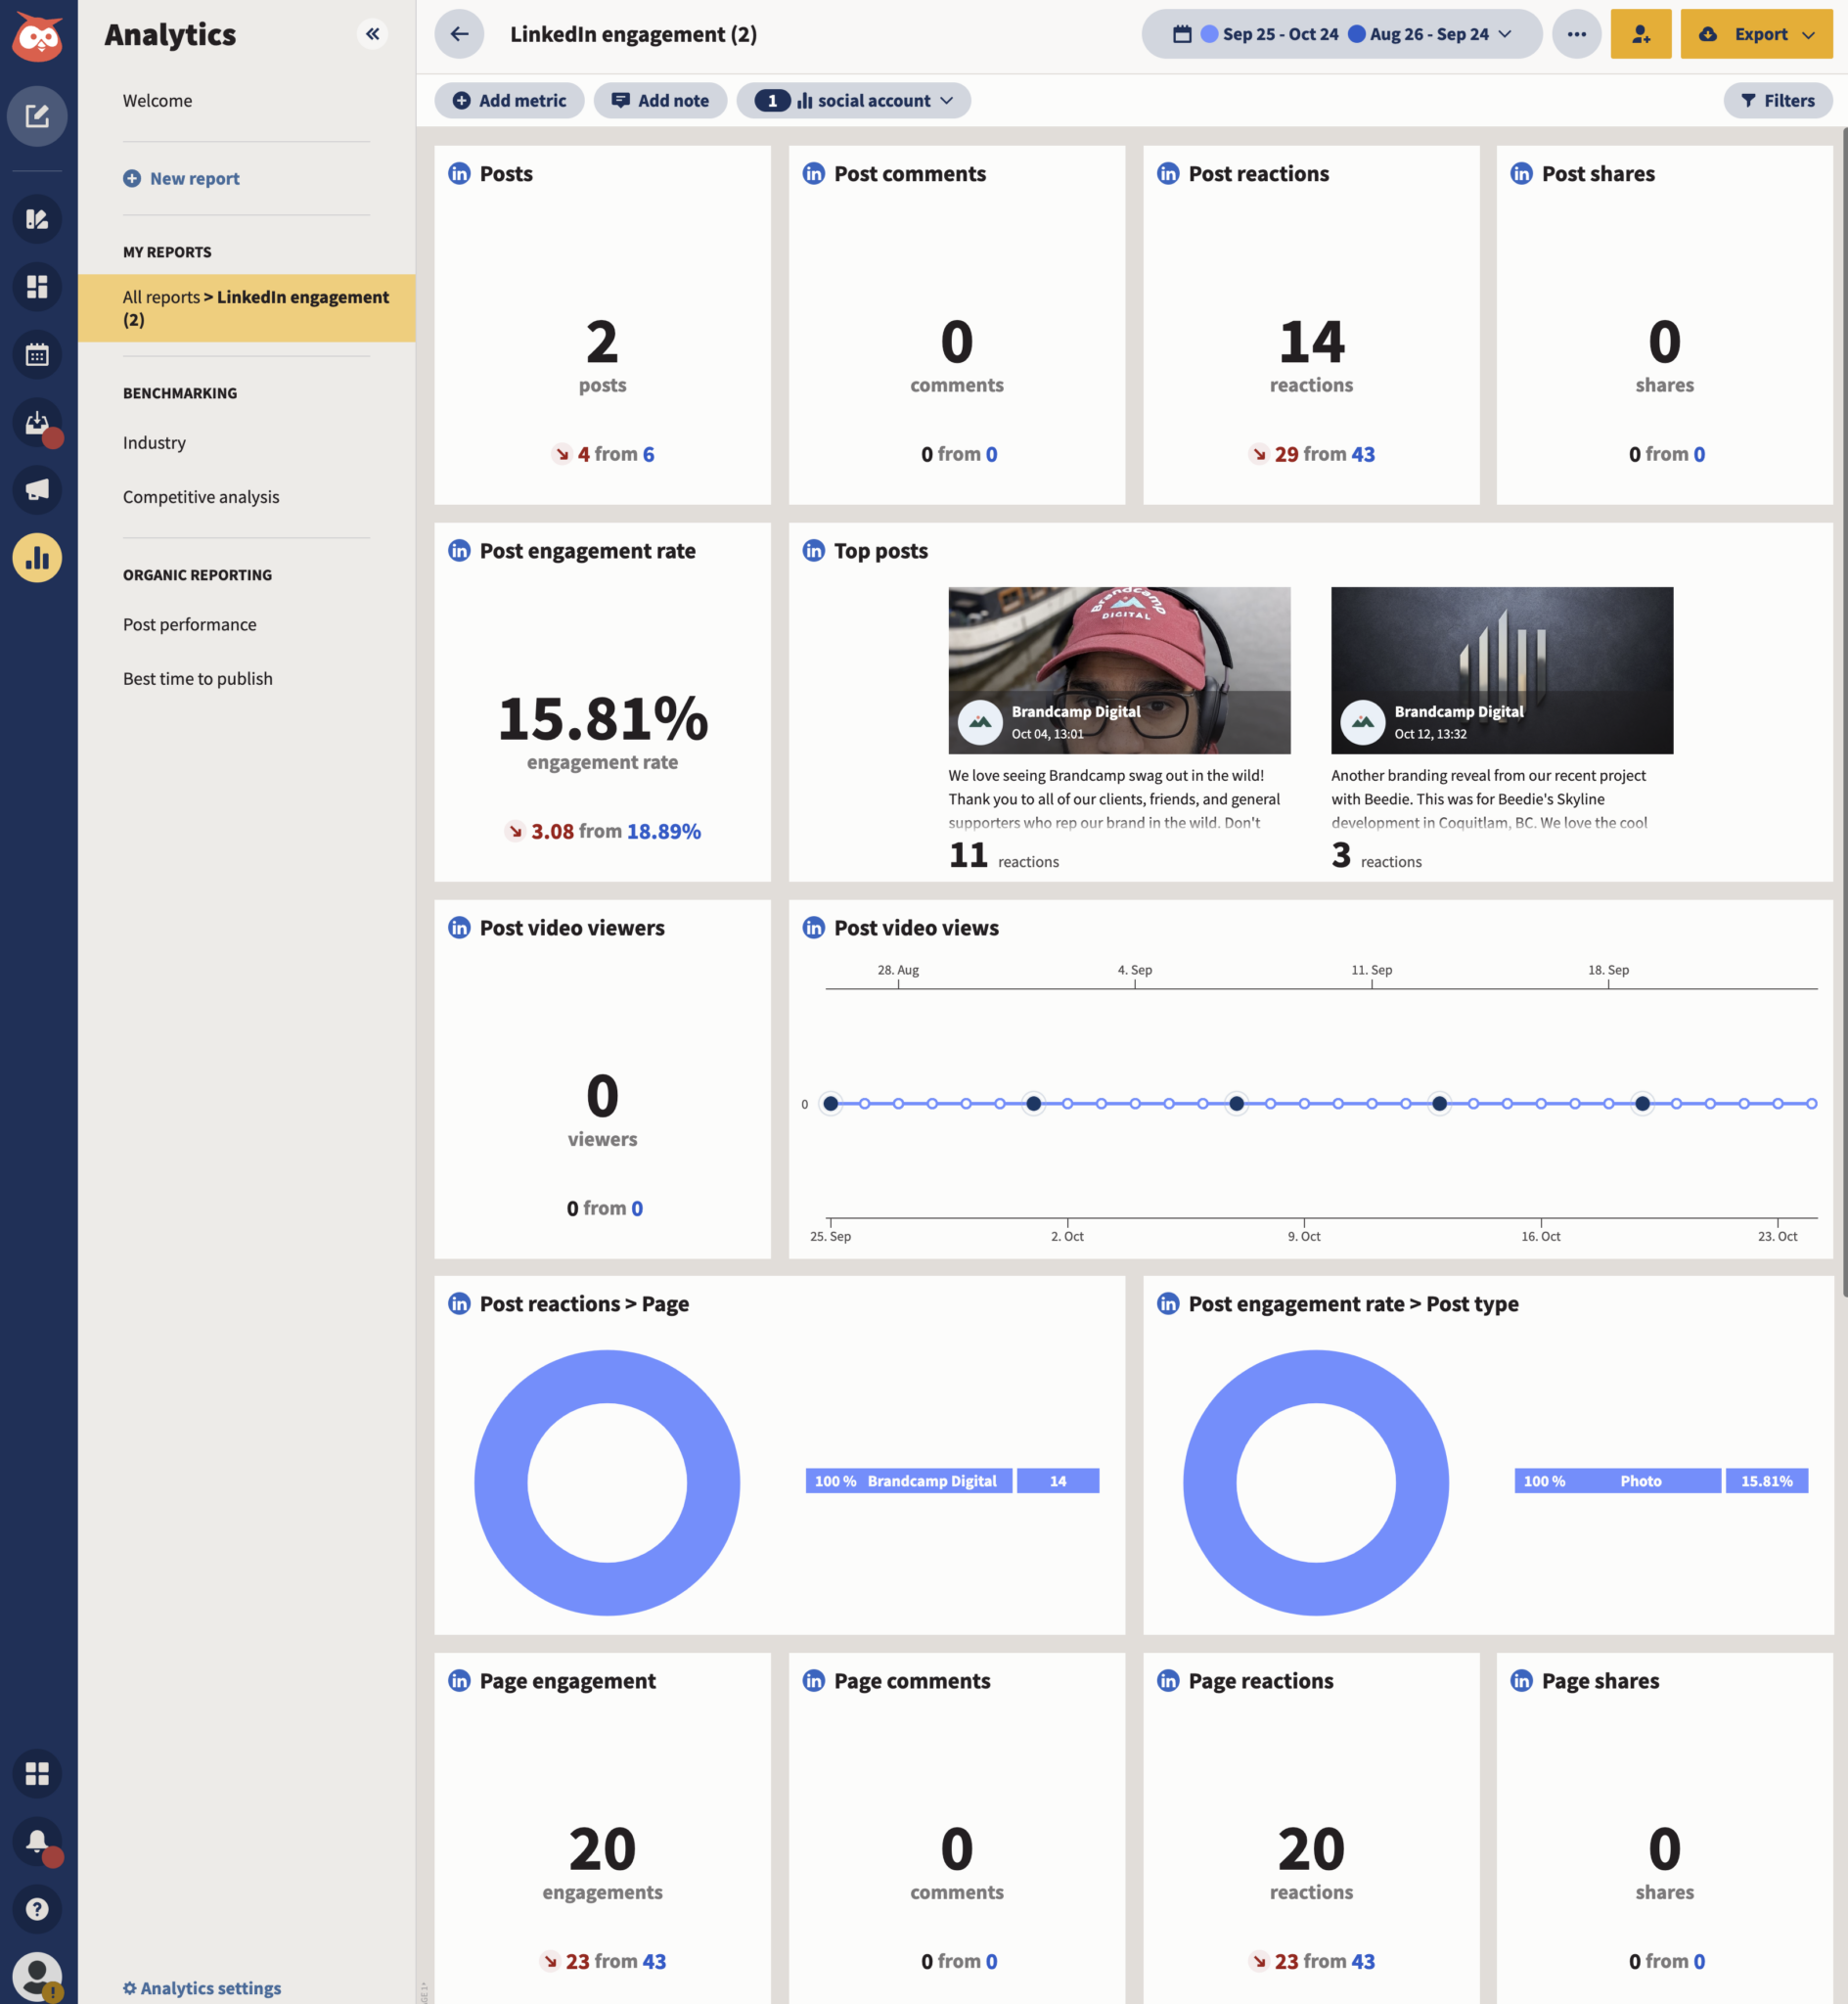Open the date range picker dropdown

(x=1341, y=33)
